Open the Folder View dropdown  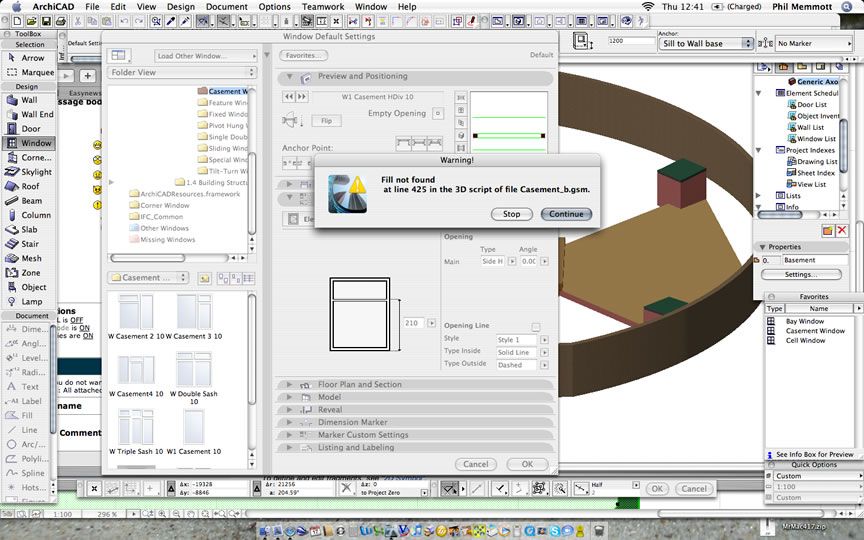point(181,73)
